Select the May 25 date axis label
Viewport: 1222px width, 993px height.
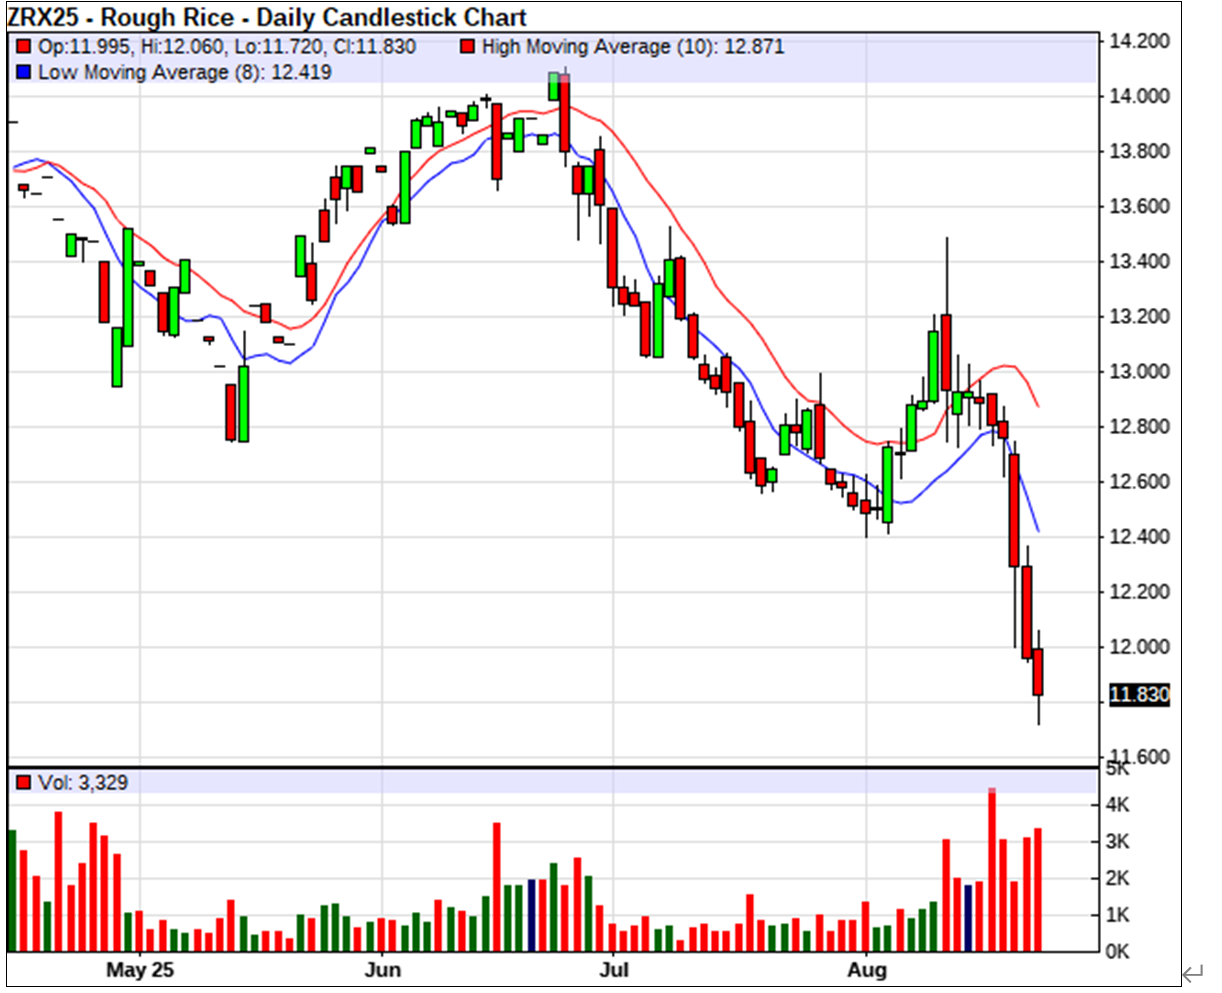139,971
